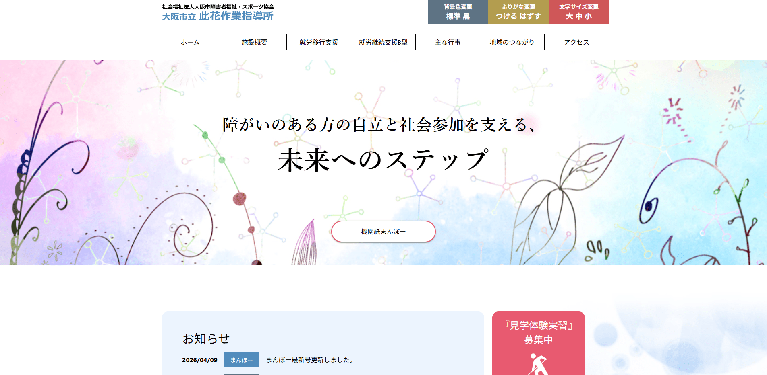Click the rounded button in the hero banner
767x375 pixels.
383,231
